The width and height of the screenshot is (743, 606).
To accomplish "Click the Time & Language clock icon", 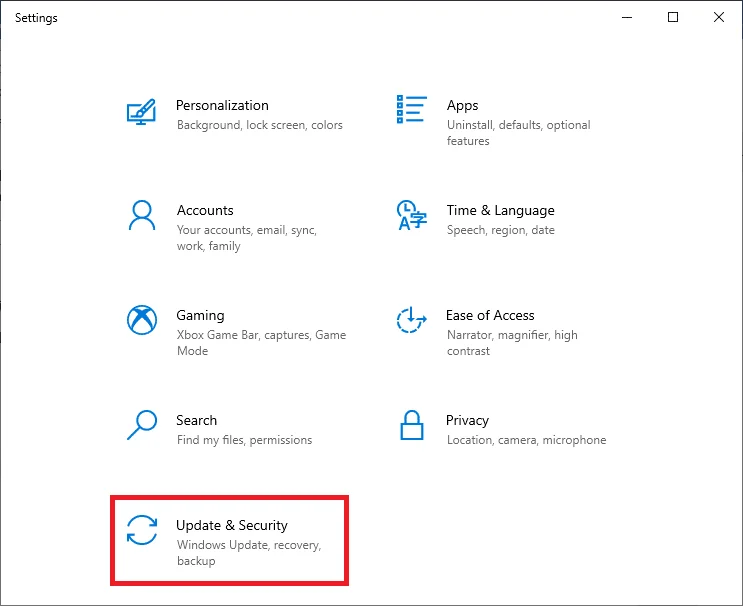I will tap(411, 215).
